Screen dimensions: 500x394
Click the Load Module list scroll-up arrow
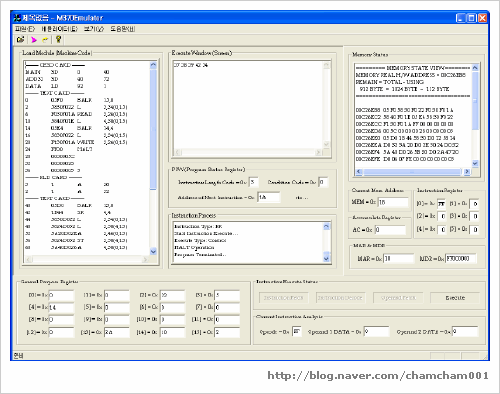coord(153,65)
